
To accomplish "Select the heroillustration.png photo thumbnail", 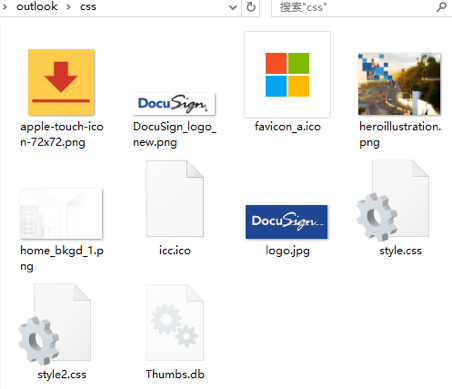I will pyautogui.click(x=399, y=84).
